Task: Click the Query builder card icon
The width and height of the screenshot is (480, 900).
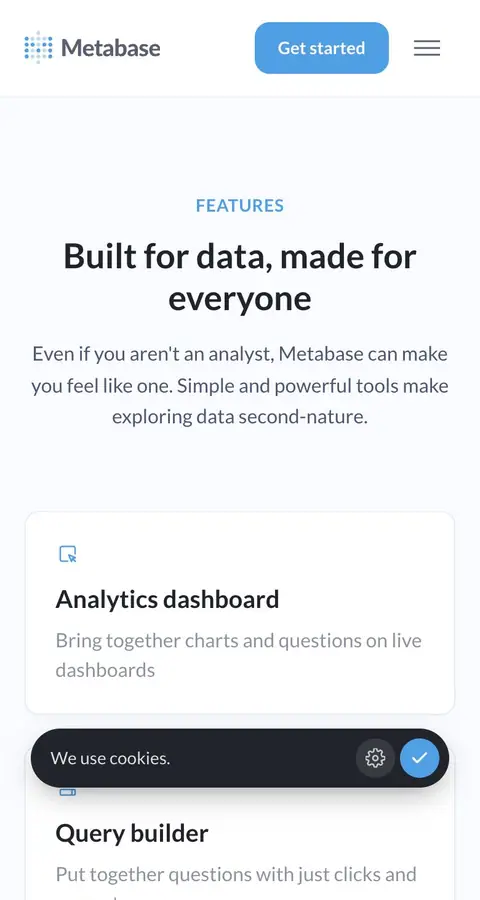Action: (68, 792)
